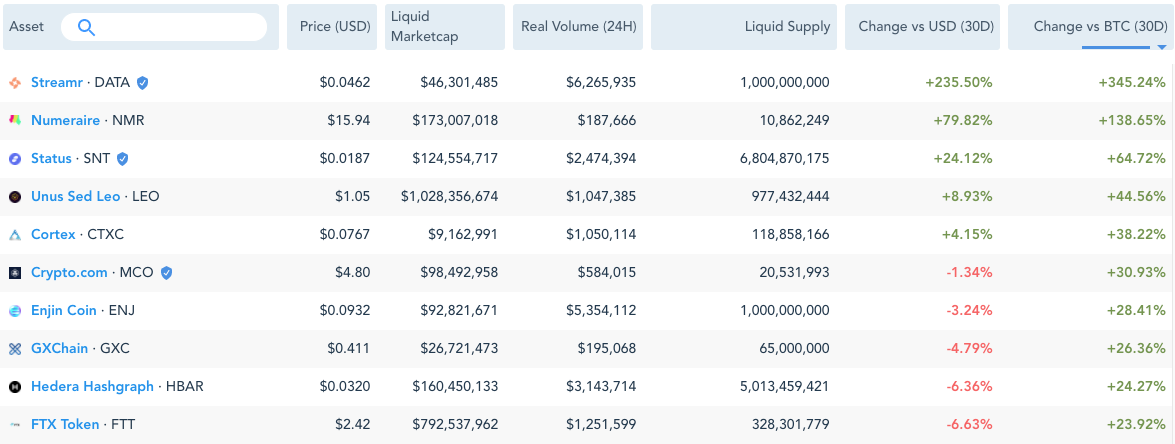Open the Enjin Coin asset link
1175x444 pixels.
click(x=64, y=311)
